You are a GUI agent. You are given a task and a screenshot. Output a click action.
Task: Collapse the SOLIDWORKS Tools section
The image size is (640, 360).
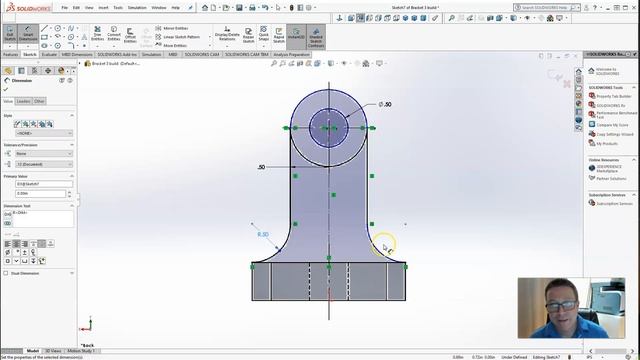[x=634, y=87]
